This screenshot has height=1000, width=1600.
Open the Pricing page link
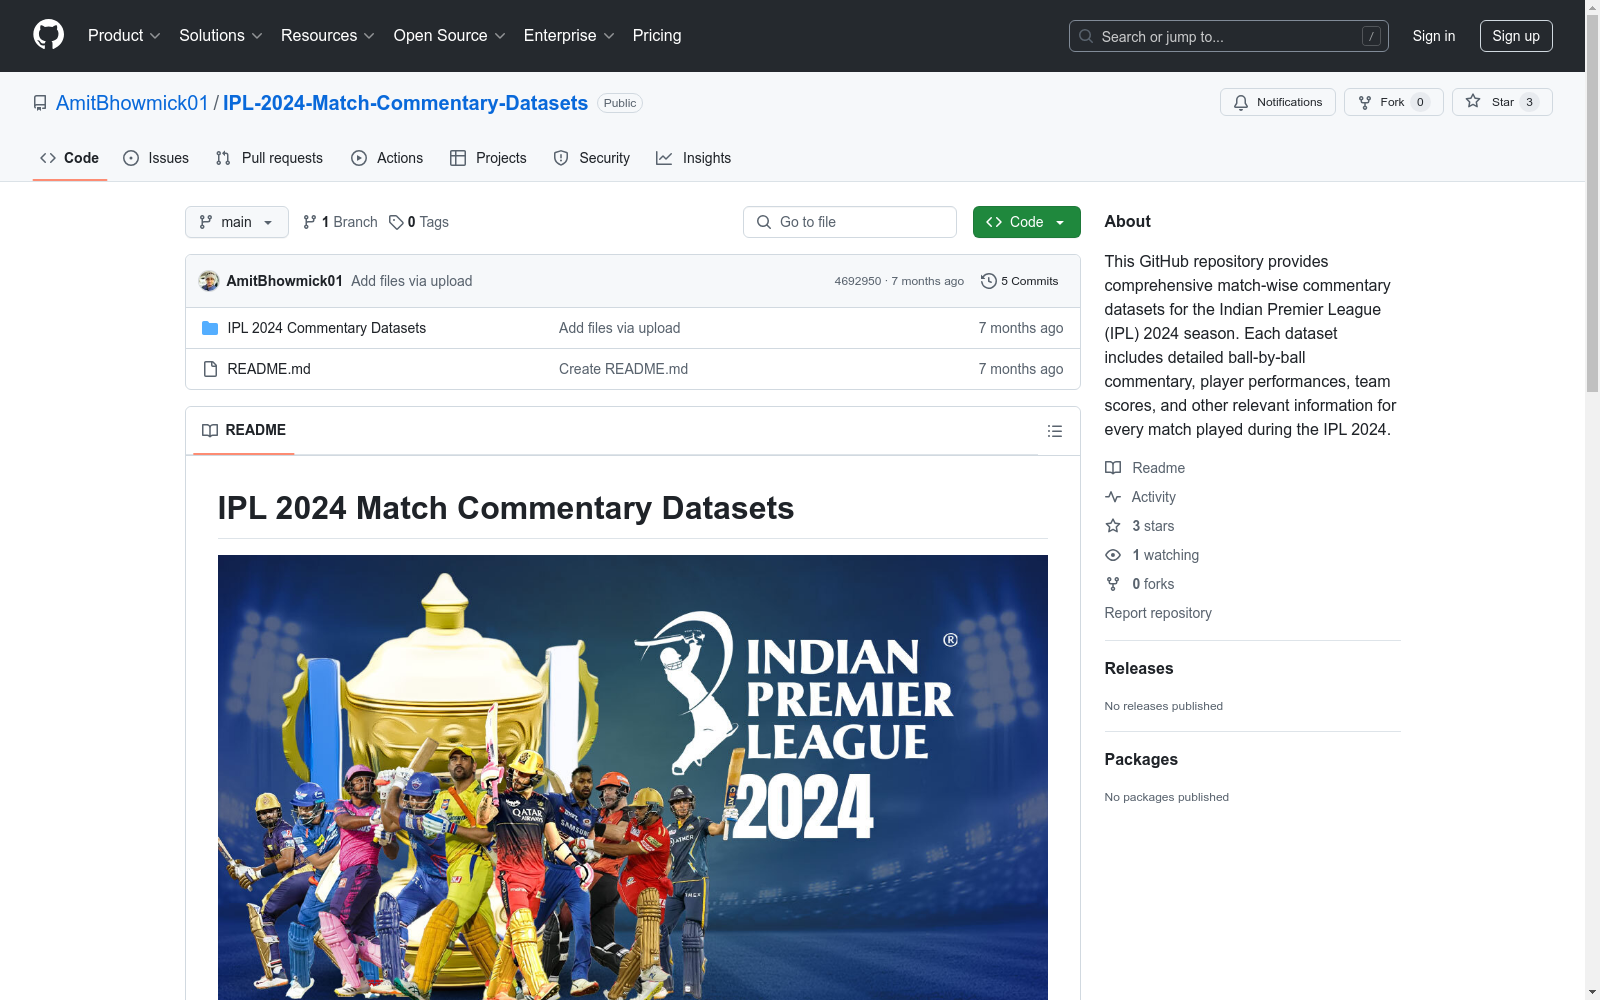coord(657,35)
